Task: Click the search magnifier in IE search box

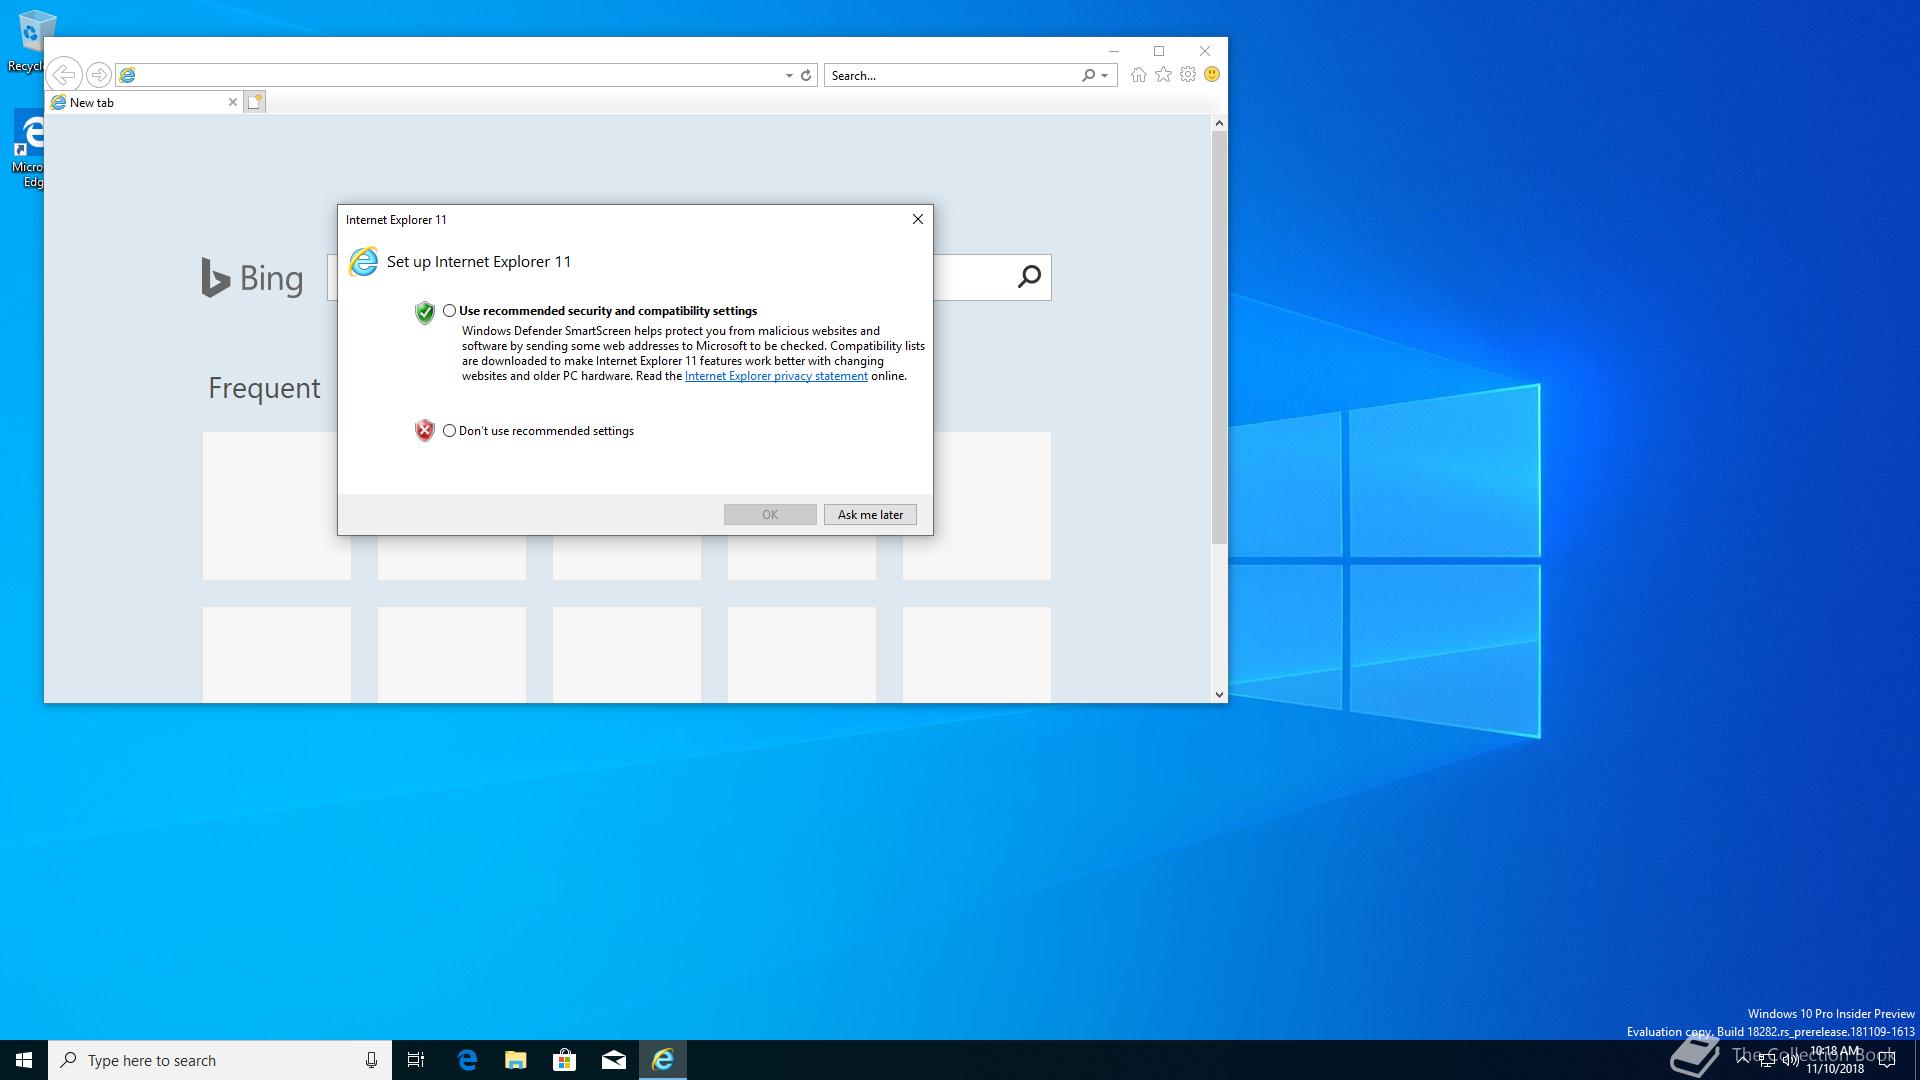Action: pos(1088,75)
